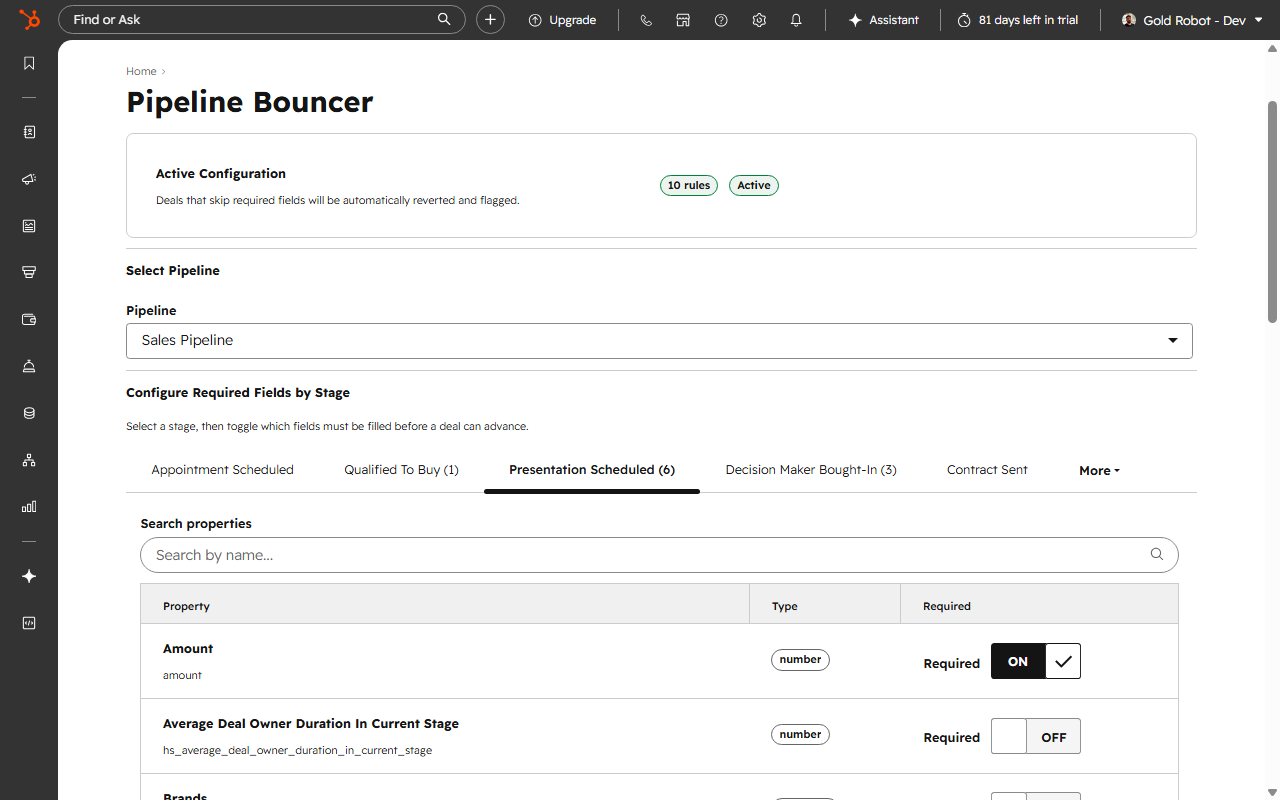Switch to the Decision Maker Bought-In (3) tab

[811, 470]
